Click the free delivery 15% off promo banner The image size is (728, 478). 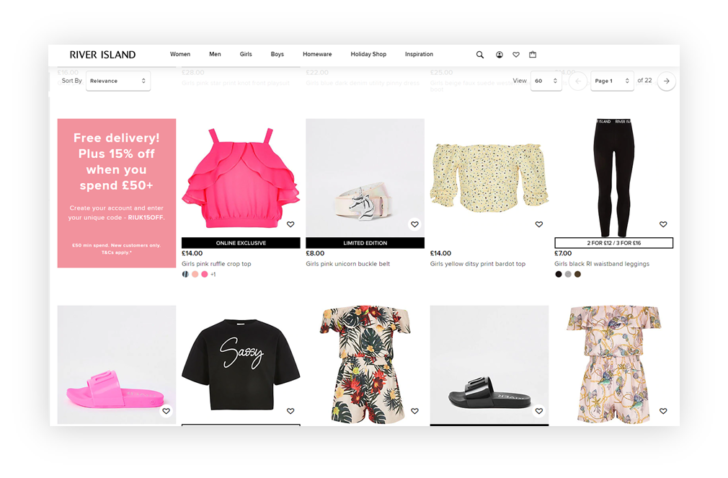[x=117, y=193]
